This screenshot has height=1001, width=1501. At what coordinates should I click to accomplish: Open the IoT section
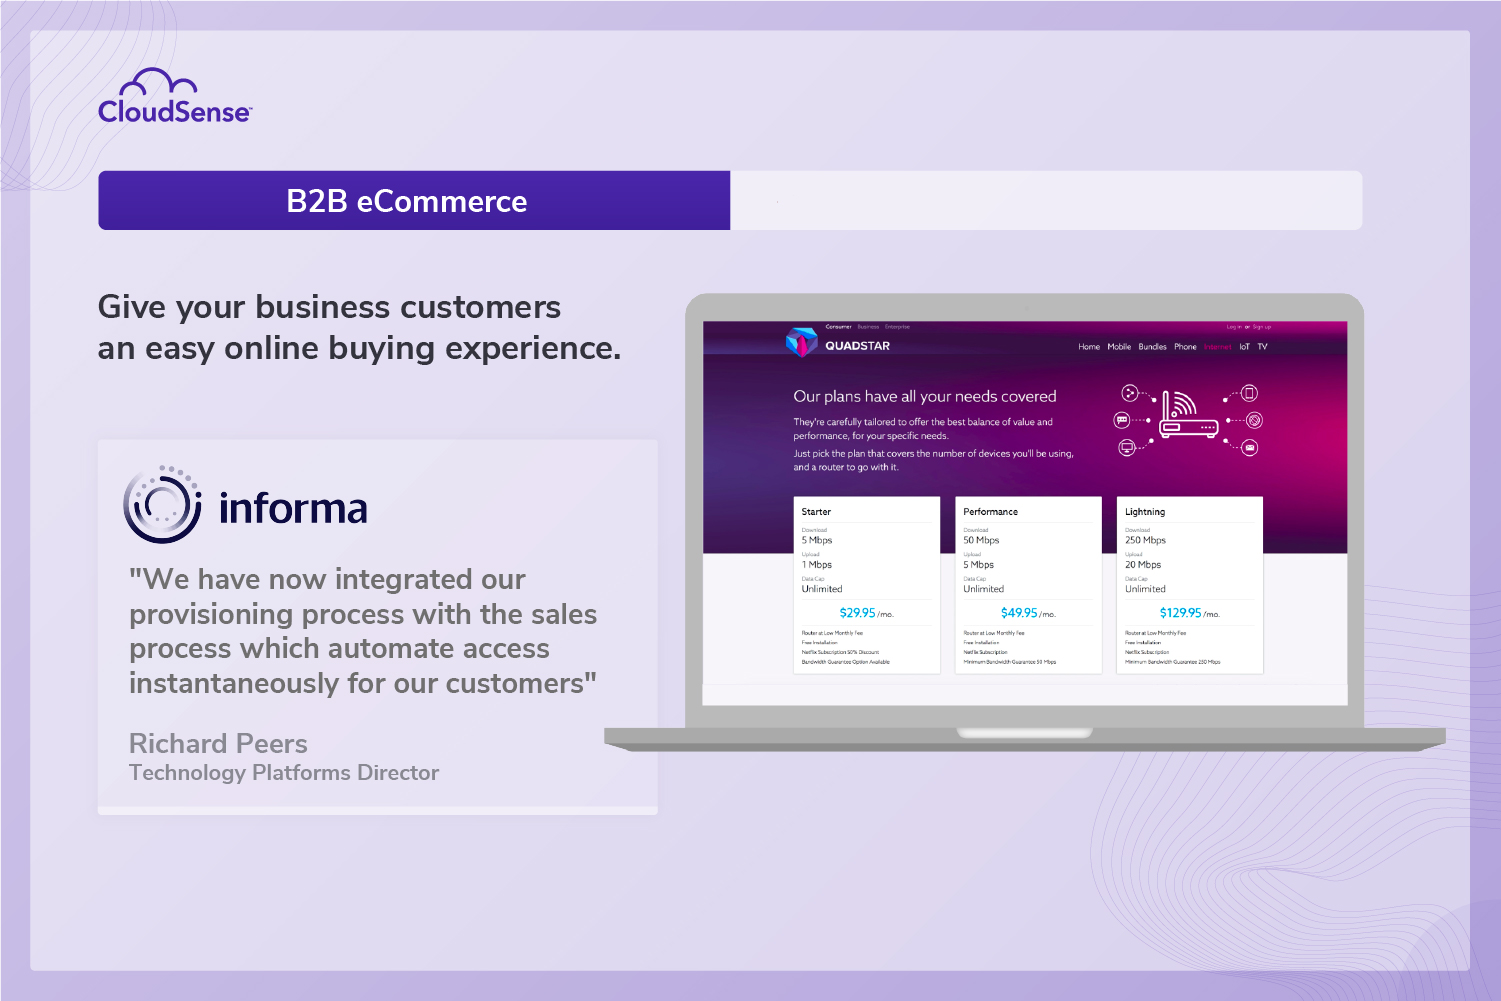[1244, 346]
